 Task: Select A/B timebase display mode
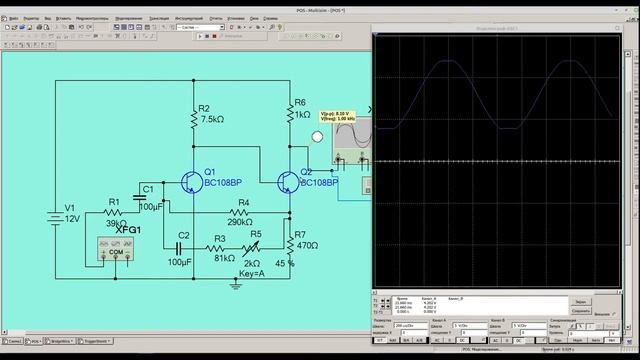pos(419,340)
